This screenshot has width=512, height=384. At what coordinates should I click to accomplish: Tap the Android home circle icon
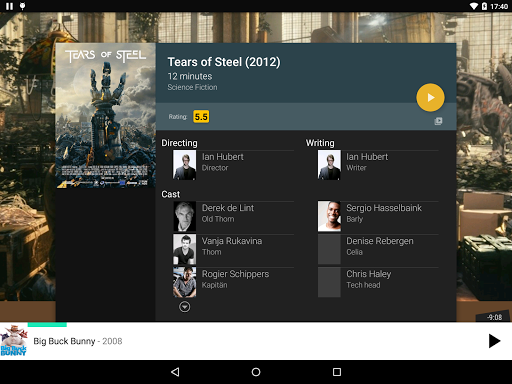click(x=256, y=372)
